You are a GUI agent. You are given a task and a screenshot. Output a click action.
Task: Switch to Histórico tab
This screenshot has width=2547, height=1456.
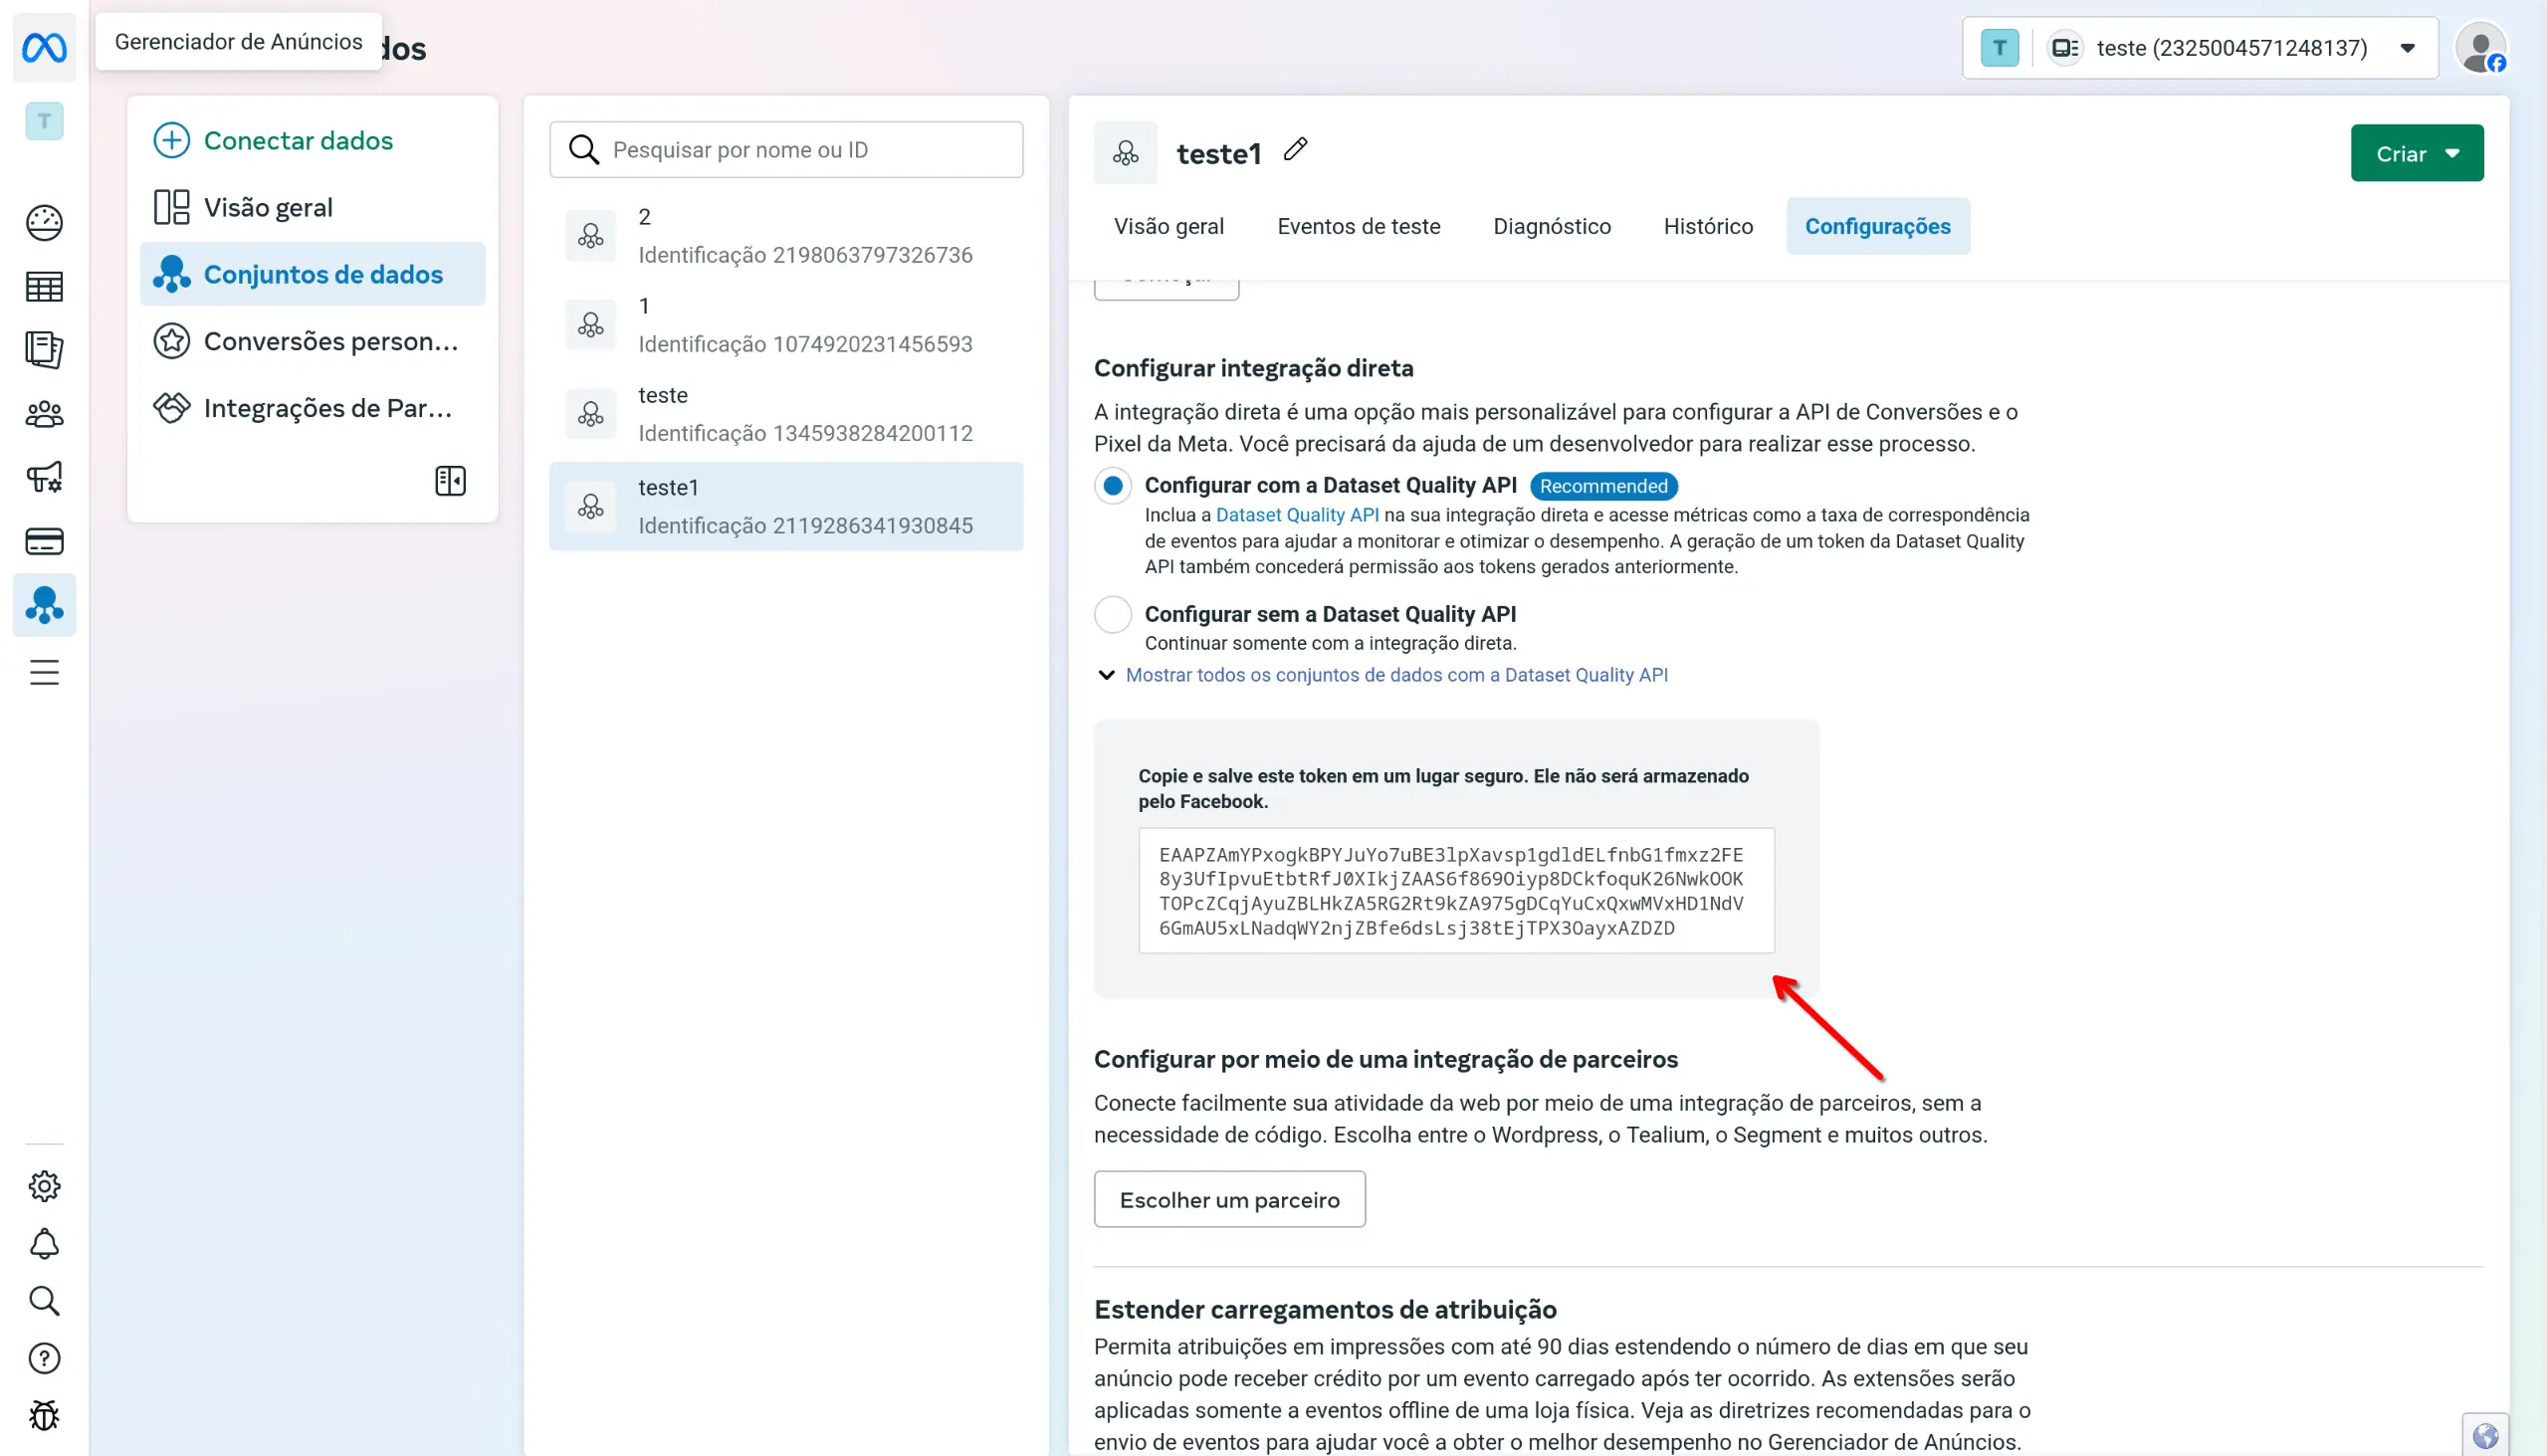(1707, 226)
